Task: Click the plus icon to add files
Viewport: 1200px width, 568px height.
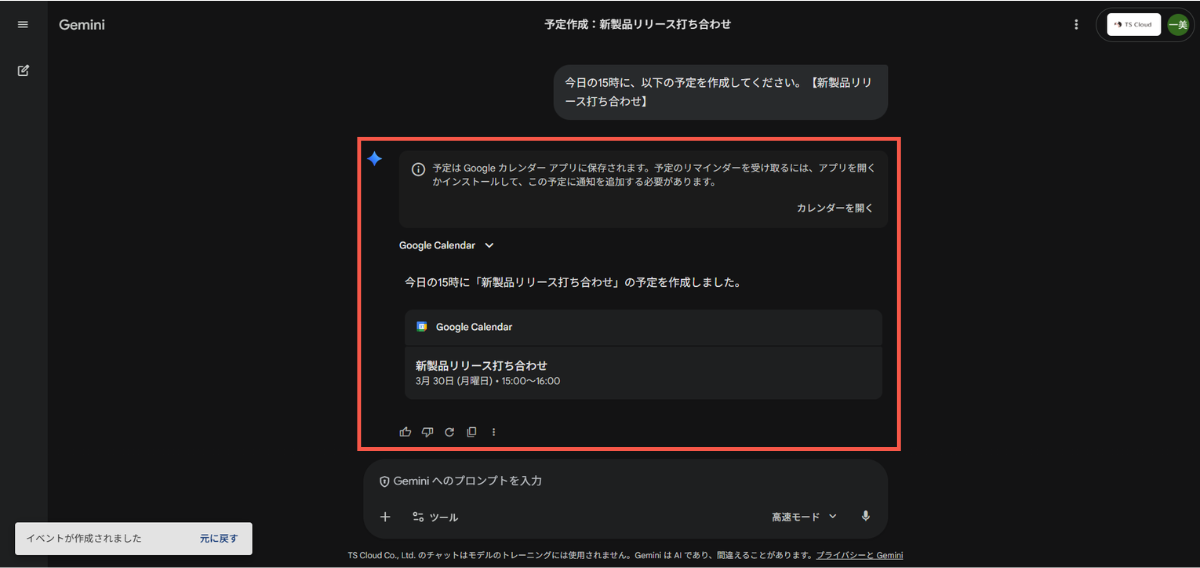Action: click(385, 517)
